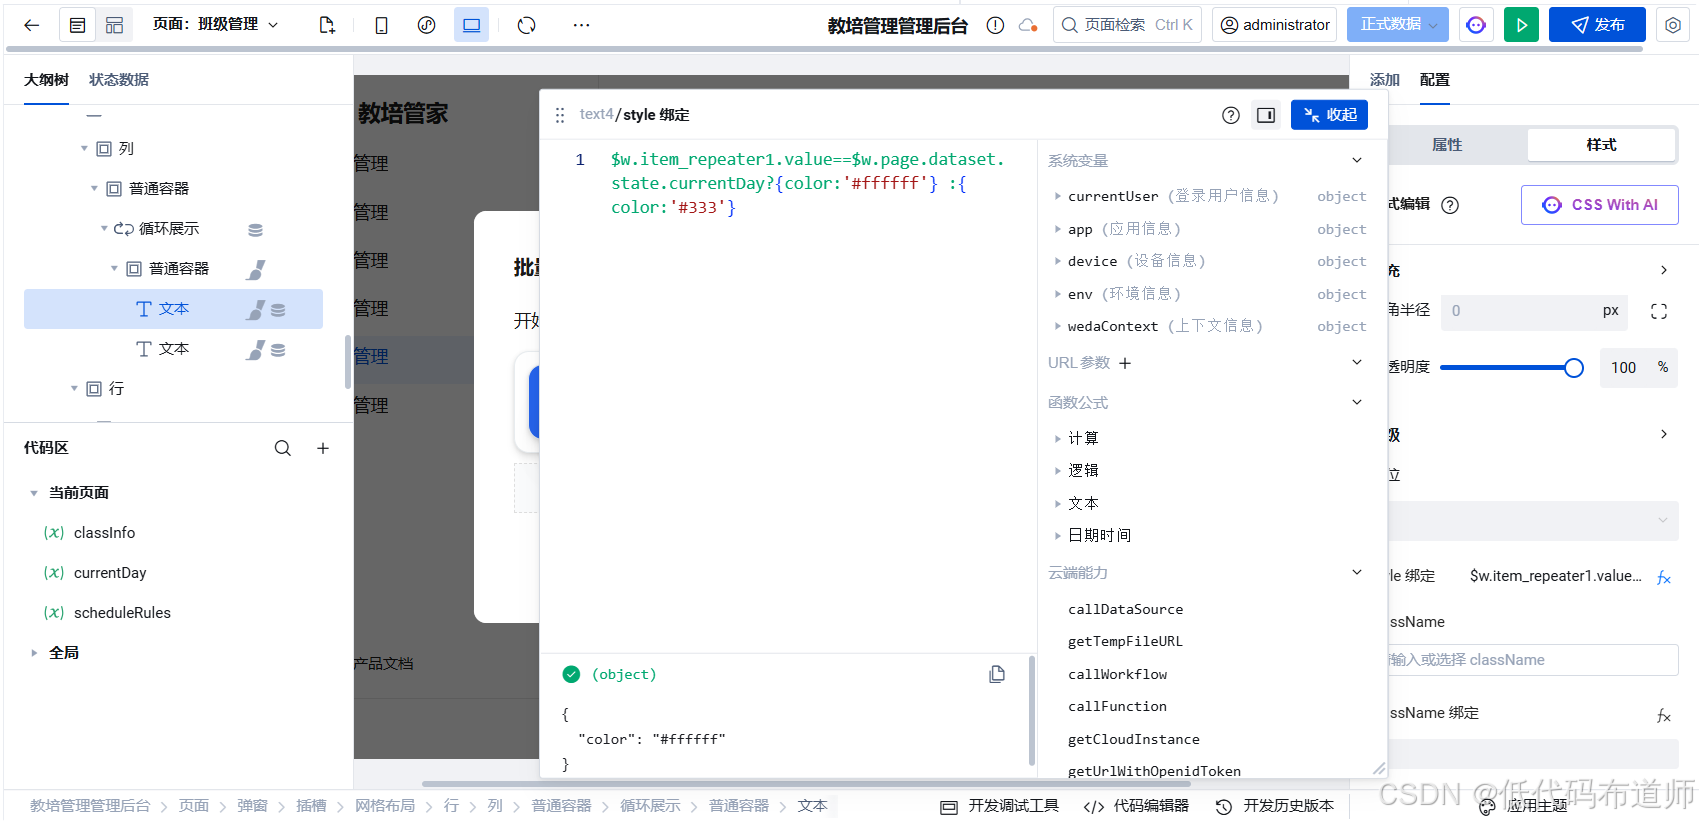
Task: Open the 状态数据 tab
Action: [x=119, y=80]
